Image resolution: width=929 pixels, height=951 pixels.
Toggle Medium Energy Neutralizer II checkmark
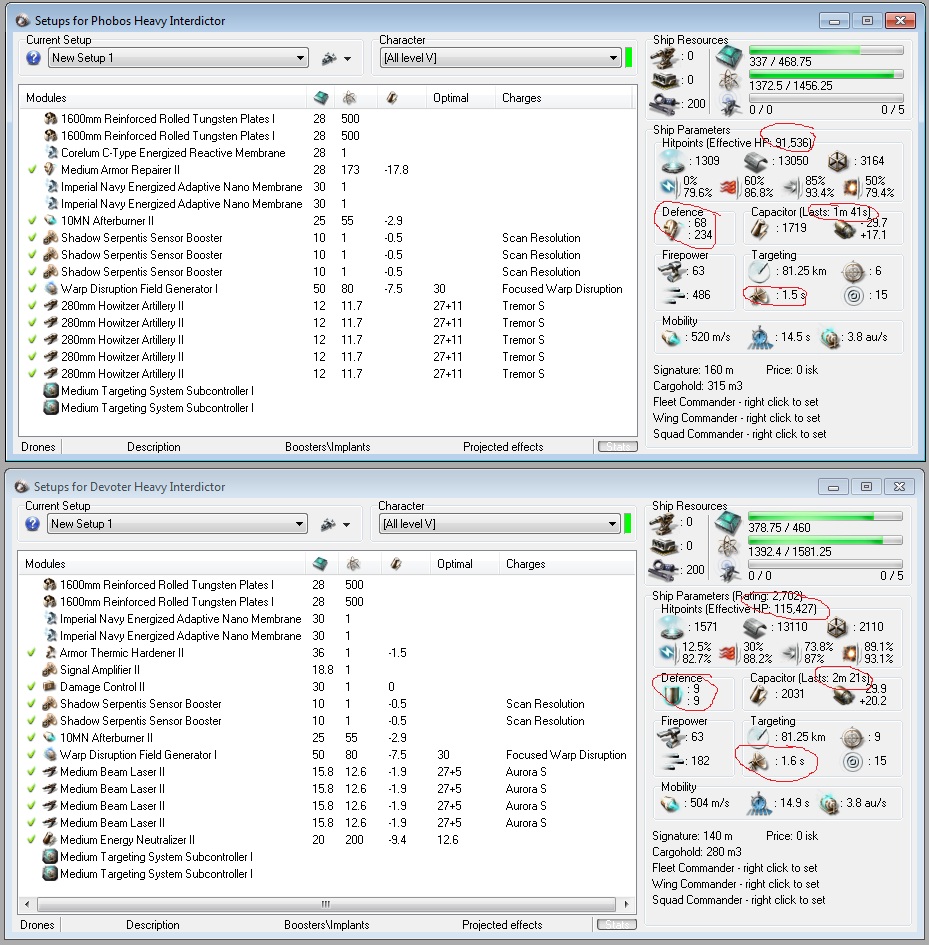[32, 839]
